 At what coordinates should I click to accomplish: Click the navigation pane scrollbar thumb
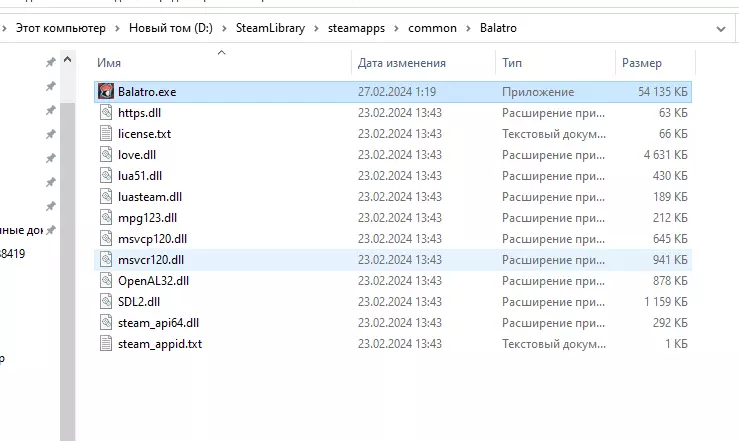click(67, 271)
